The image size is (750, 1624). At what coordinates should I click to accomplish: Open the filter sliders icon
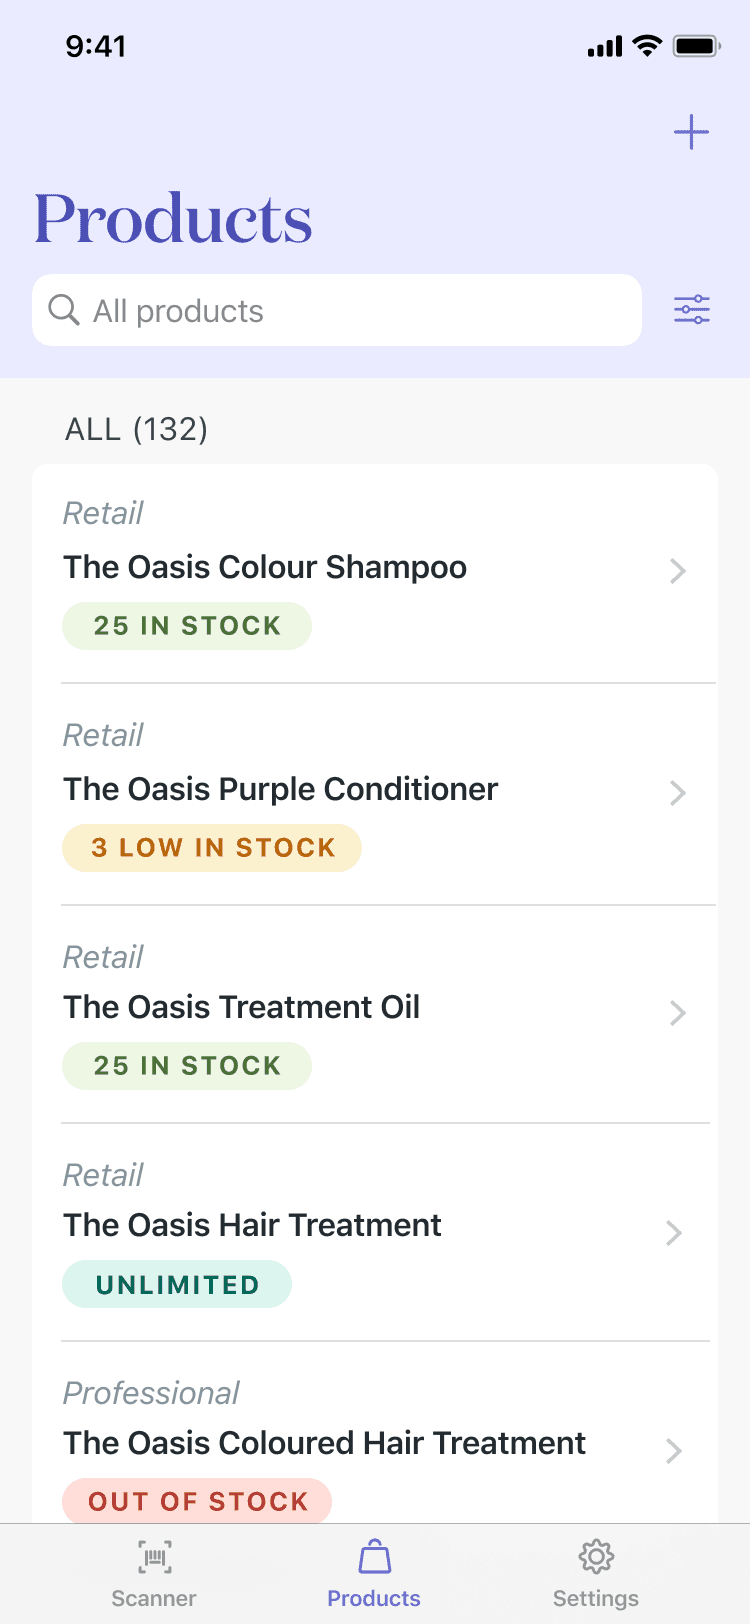(x=692, y=310)
